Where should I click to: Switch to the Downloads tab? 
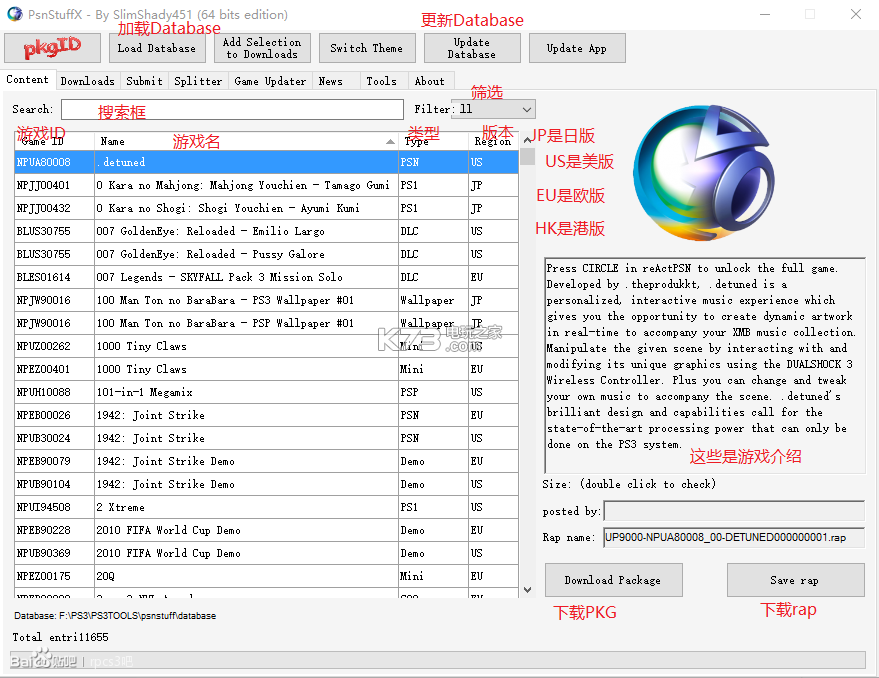87,81
